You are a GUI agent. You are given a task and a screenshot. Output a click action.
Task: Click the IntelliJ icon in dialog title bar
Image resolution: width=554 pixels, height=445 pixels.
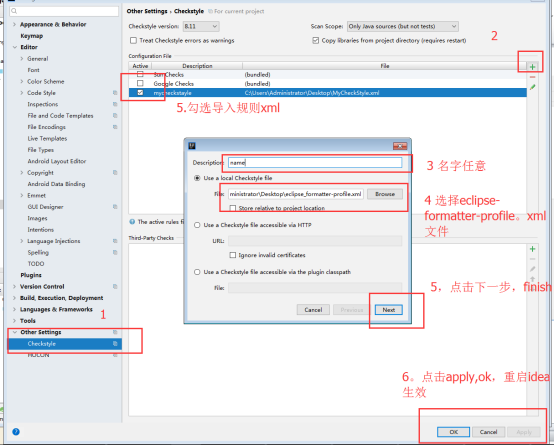pyautogui.click(x=192, y=146)
